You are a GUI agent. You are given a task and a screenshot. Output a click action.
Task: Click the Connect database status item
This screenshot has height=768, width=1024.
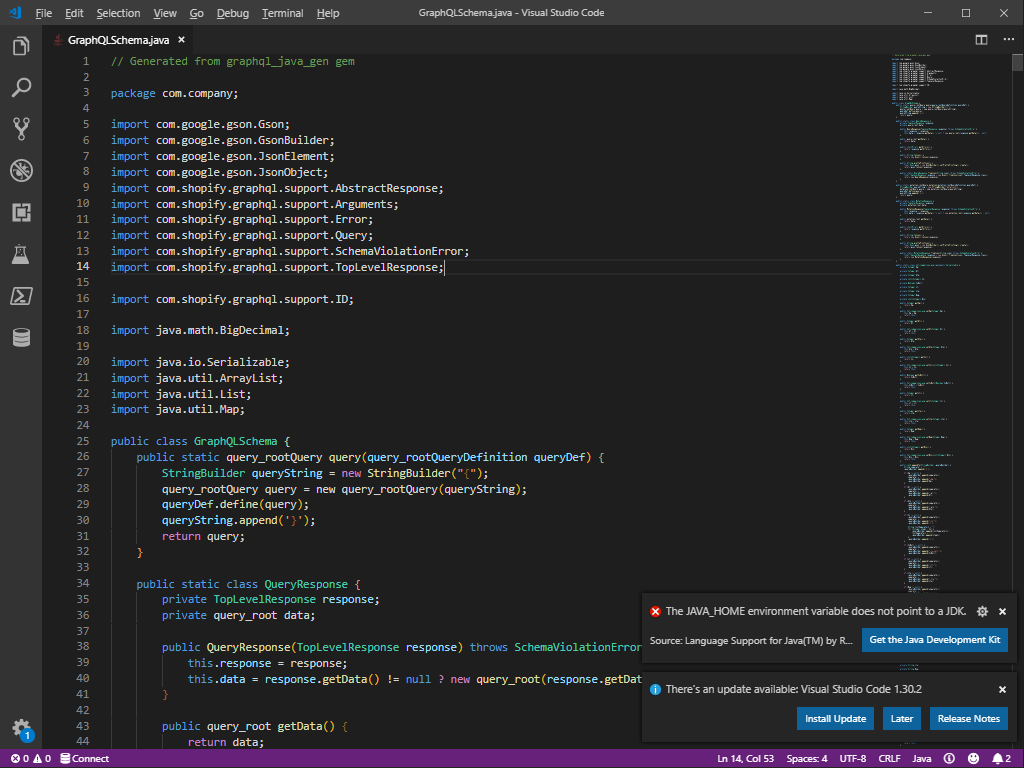[x=84, y=758]
